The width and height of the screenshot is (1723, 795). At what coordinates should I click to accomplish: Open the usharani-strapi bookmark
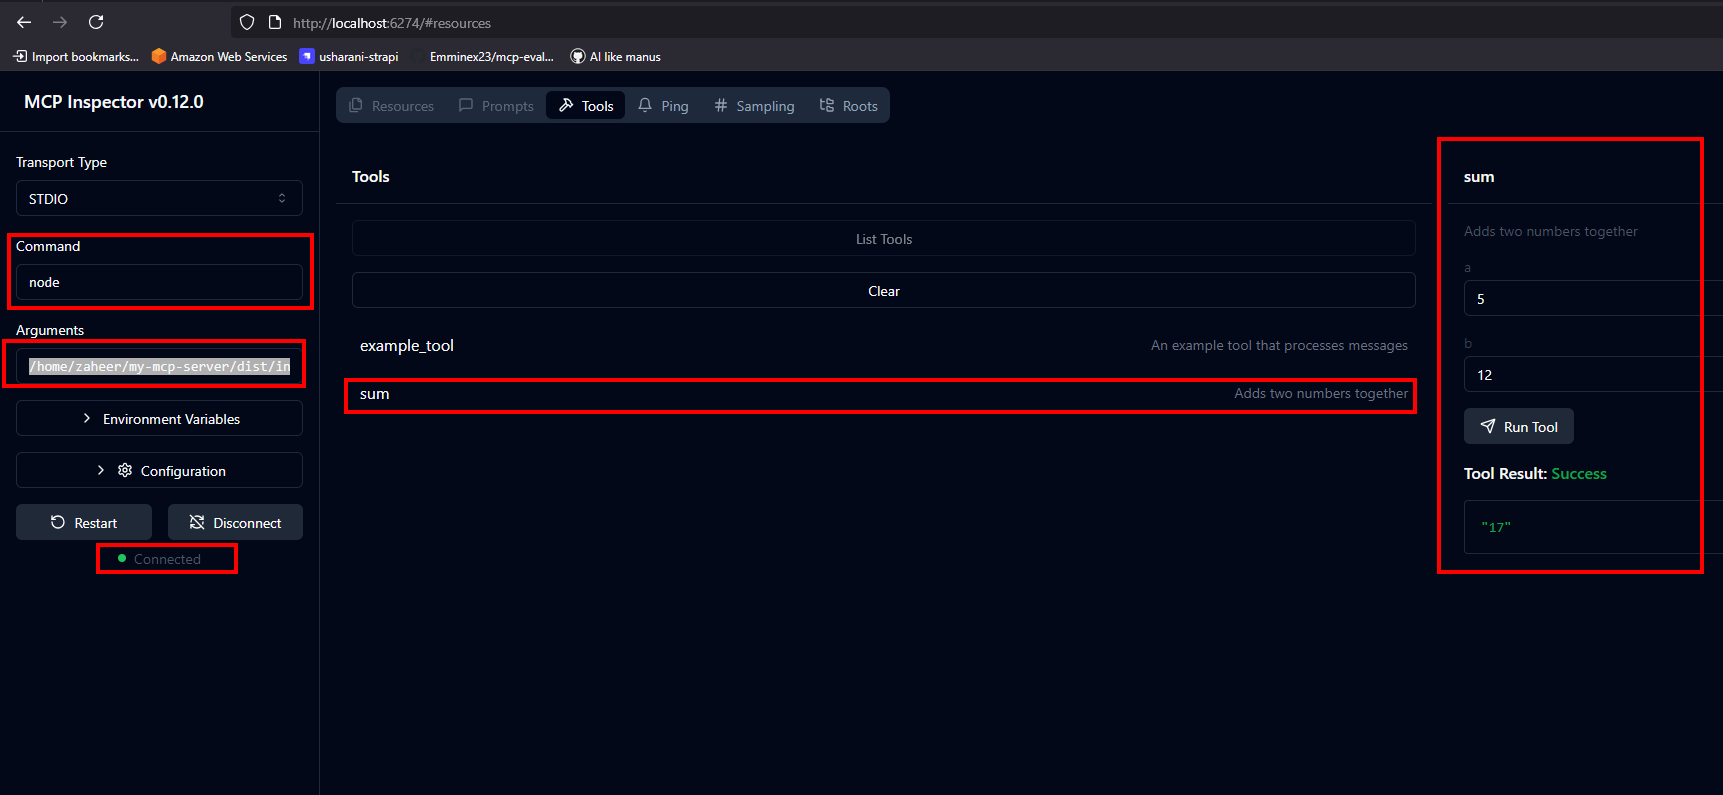(349, 57)
